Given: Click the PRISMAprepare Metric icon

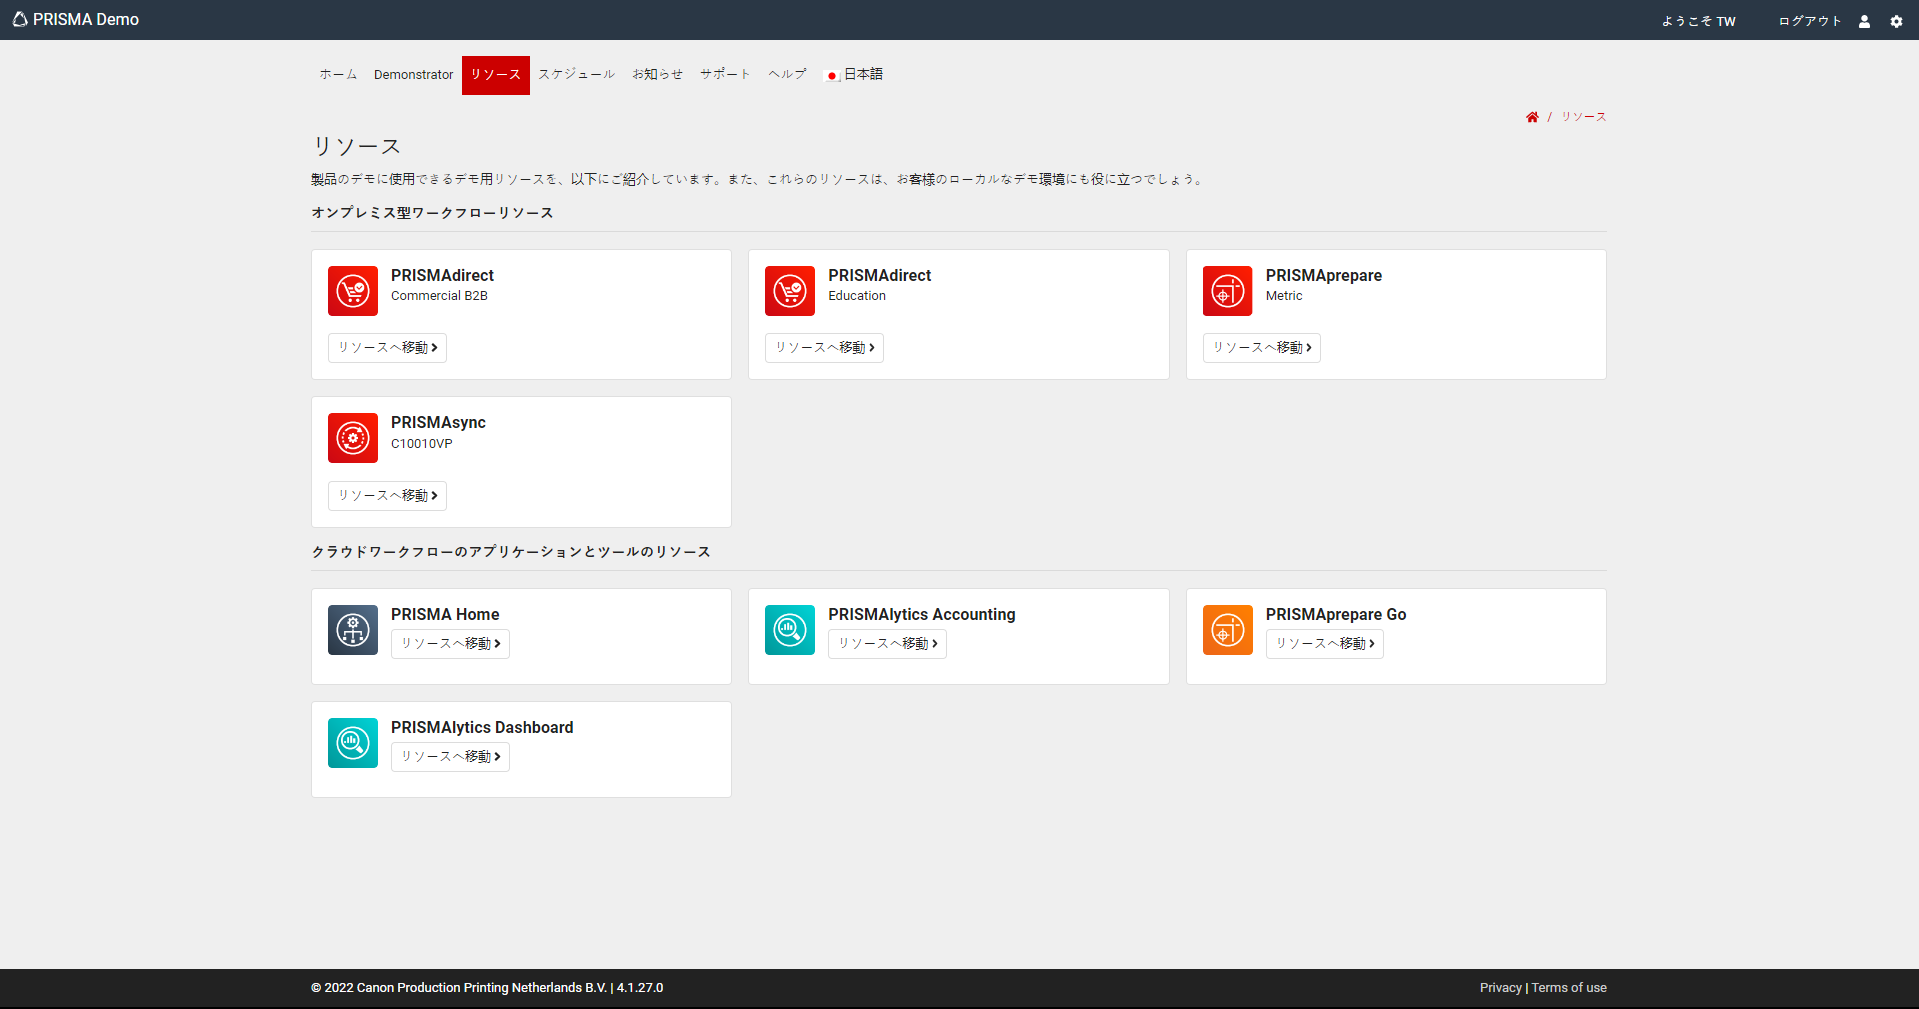Looking at the screenshot, I should click(x=1228, y=291).
